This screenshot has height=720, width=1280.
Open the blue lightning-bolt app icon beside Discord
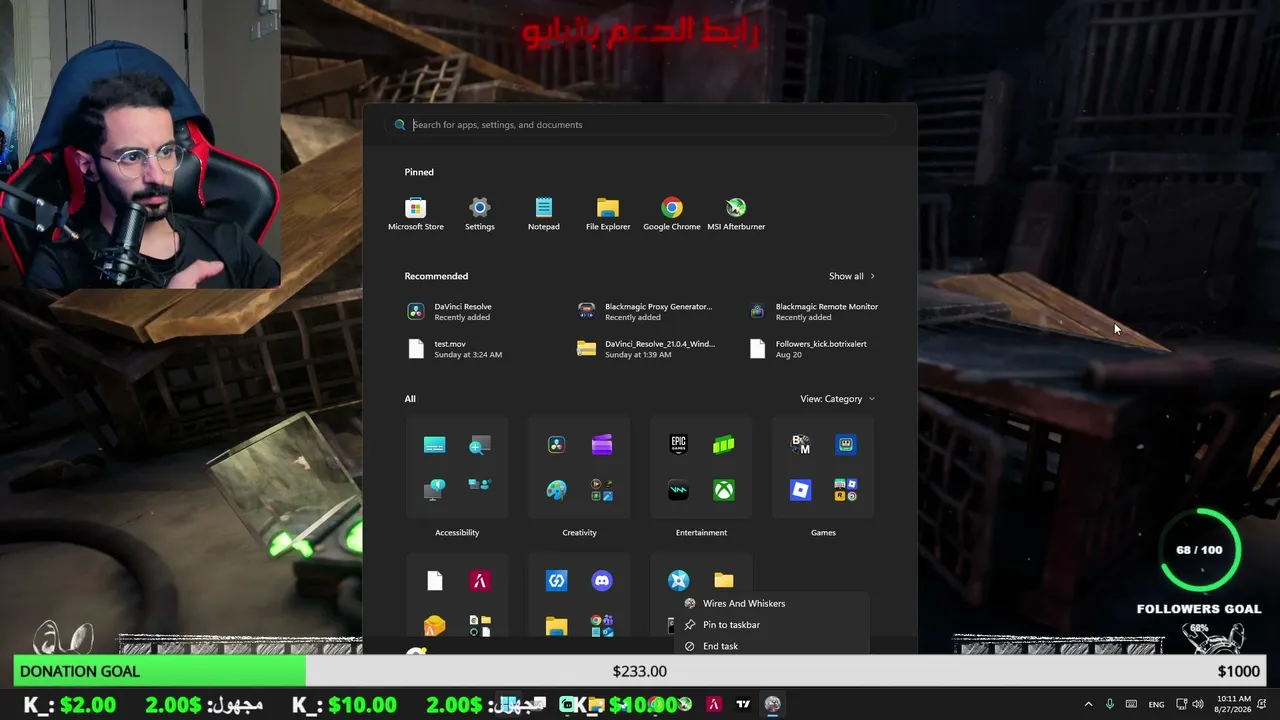tap(556, 581)
